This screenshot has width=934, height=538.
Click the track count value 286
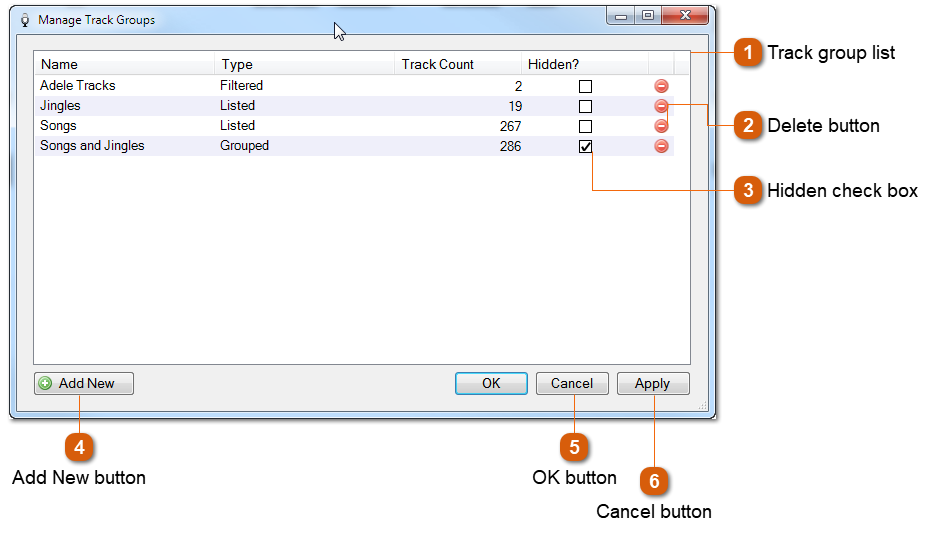(x=510, y=147)
